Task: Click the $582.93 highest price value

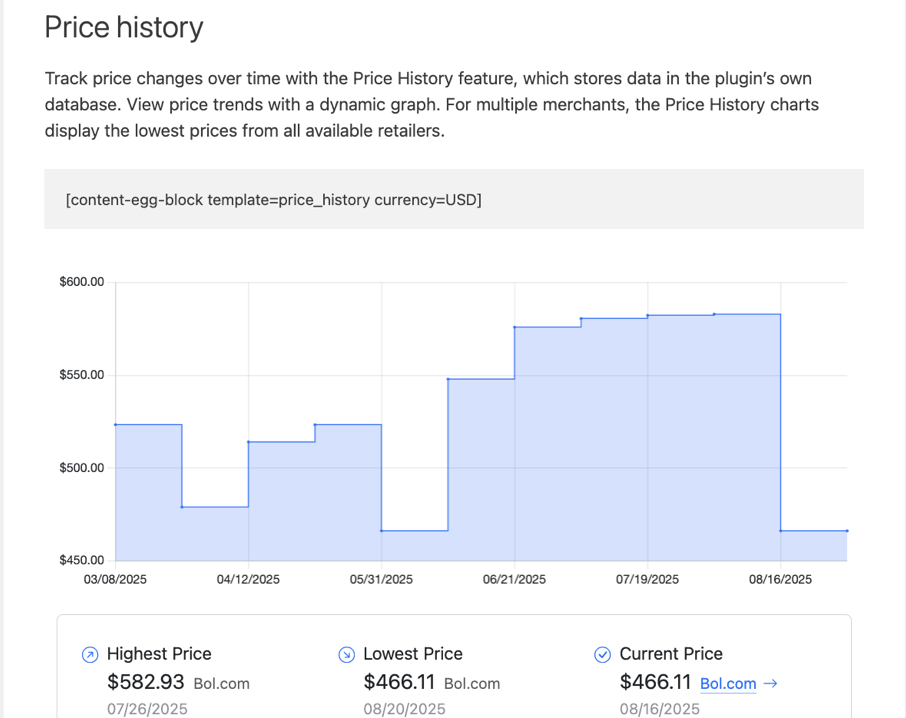Action: coord(146,682)
